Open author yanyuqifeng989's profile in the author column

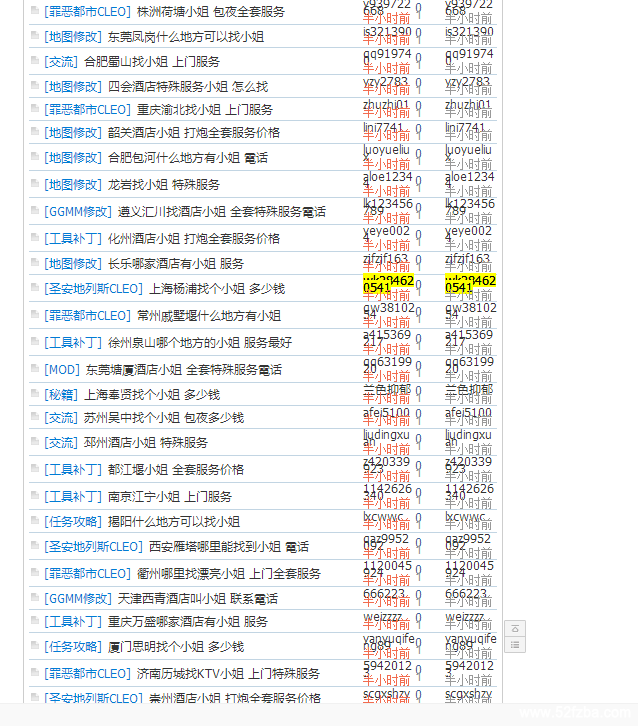(389, 642)
